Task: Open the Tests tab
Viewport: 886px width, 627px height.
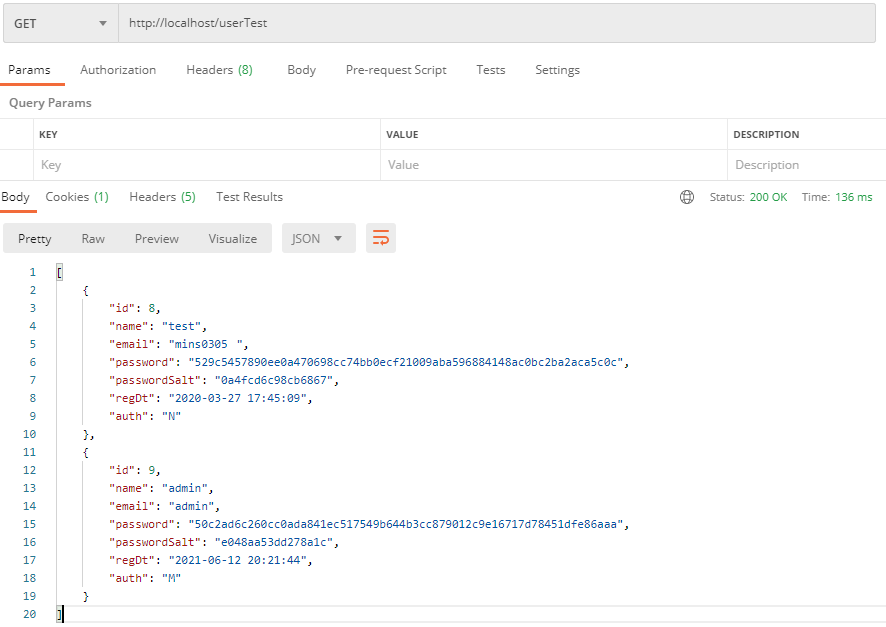Action: (x=490, y=70)
